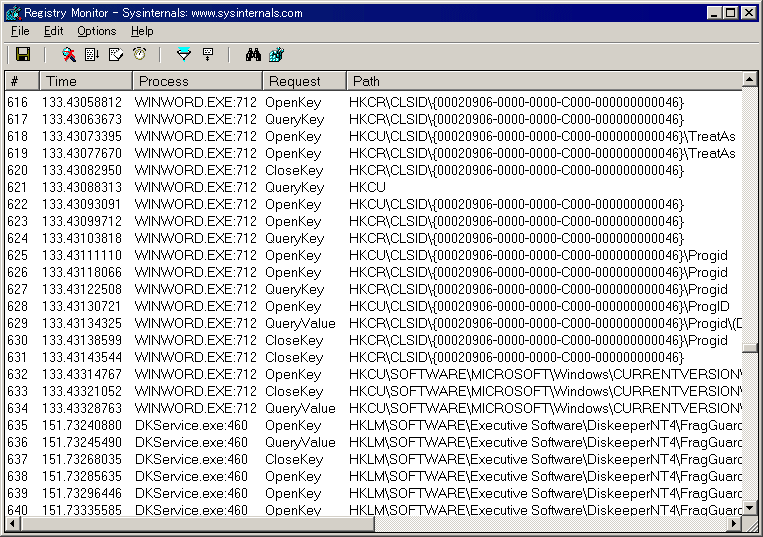Click OpenKey request in row 623
Screen dimensions: 763x537
tap(293, 221)
